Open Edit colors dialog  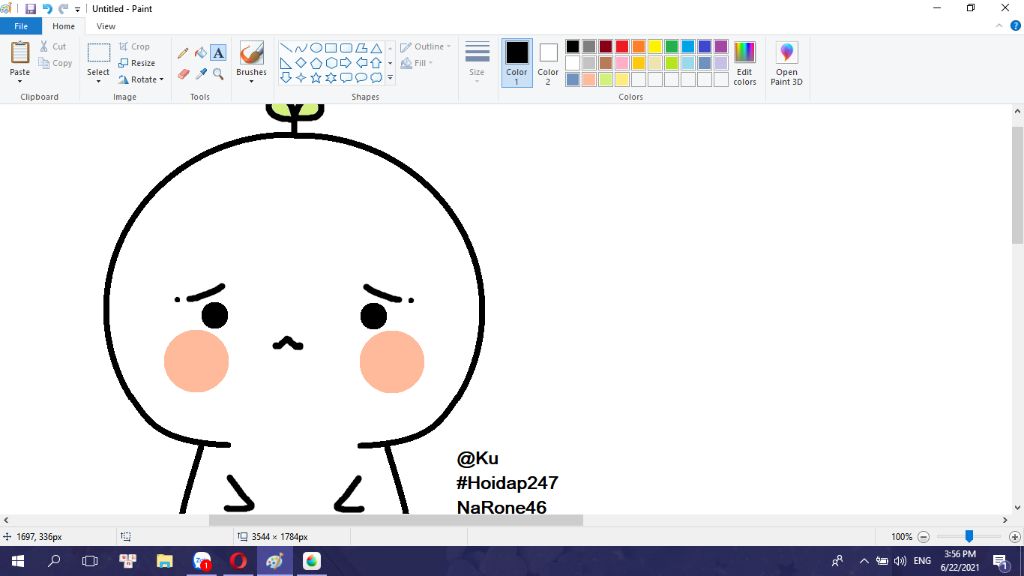(744, 63)
